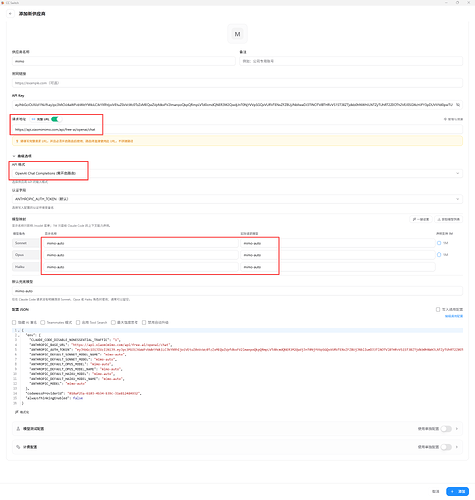Viewport: 475px width, 500px height.
Task: Open the auth field dropdown ANTHROPIC_AUTH_TOKEN
Action: click(237, 199)
